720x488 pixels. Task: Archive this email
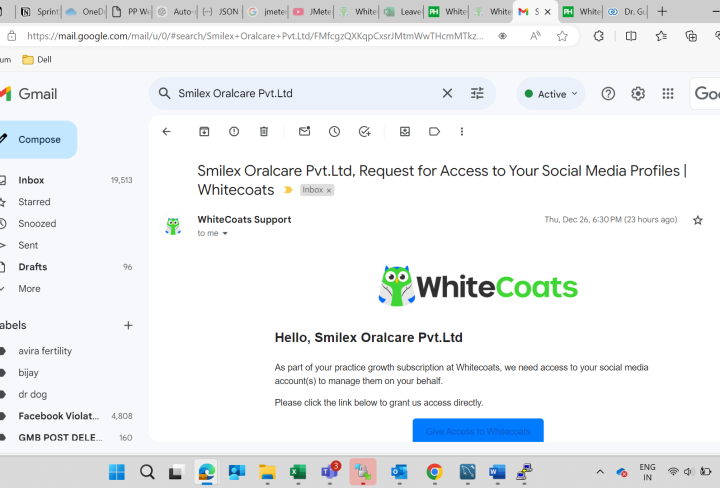coord(204,132)
